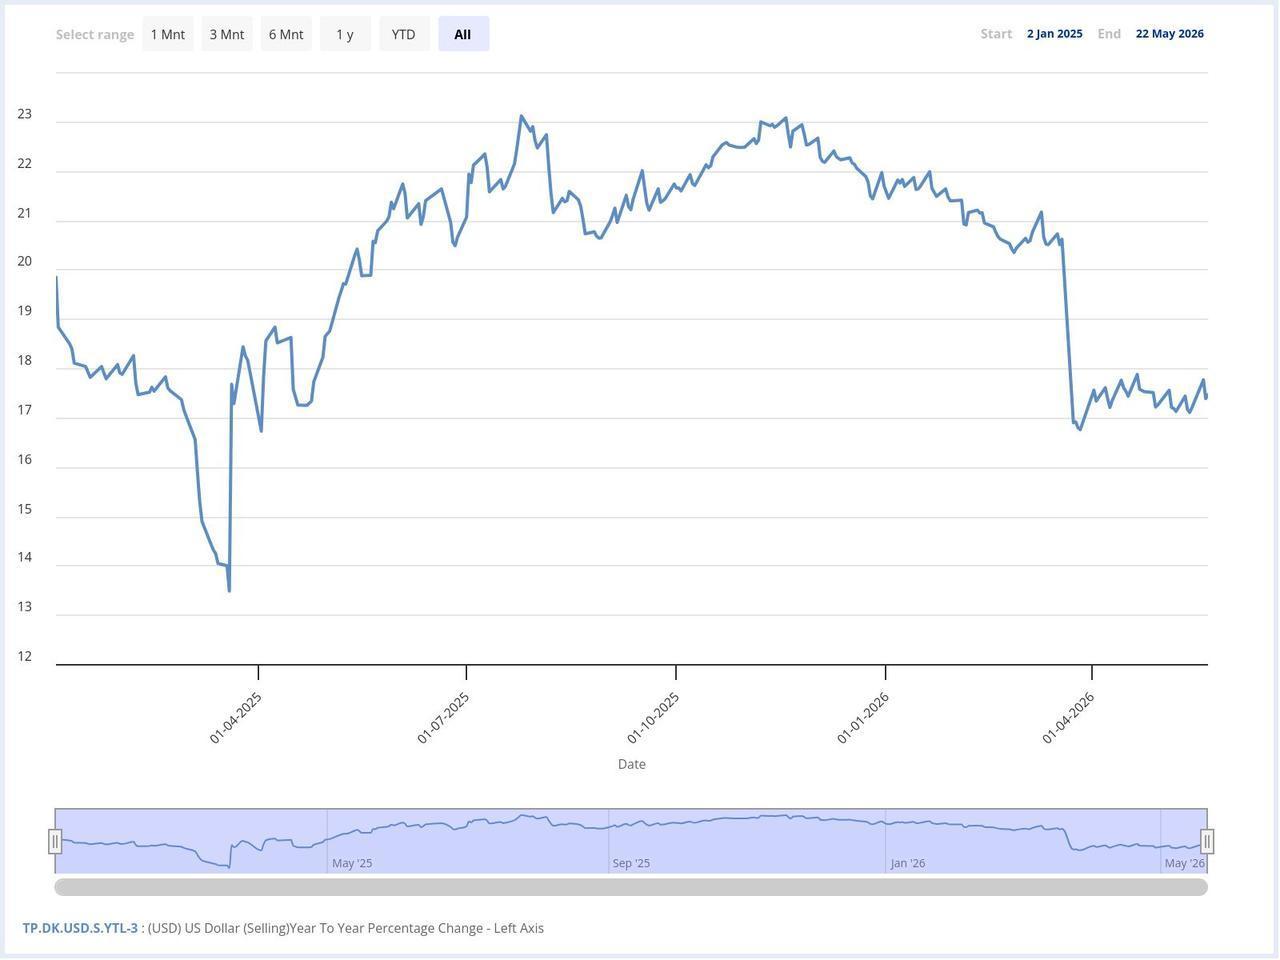Select the 3 Mnt range button
The image size is (1280, 960).
pos(227,34)
